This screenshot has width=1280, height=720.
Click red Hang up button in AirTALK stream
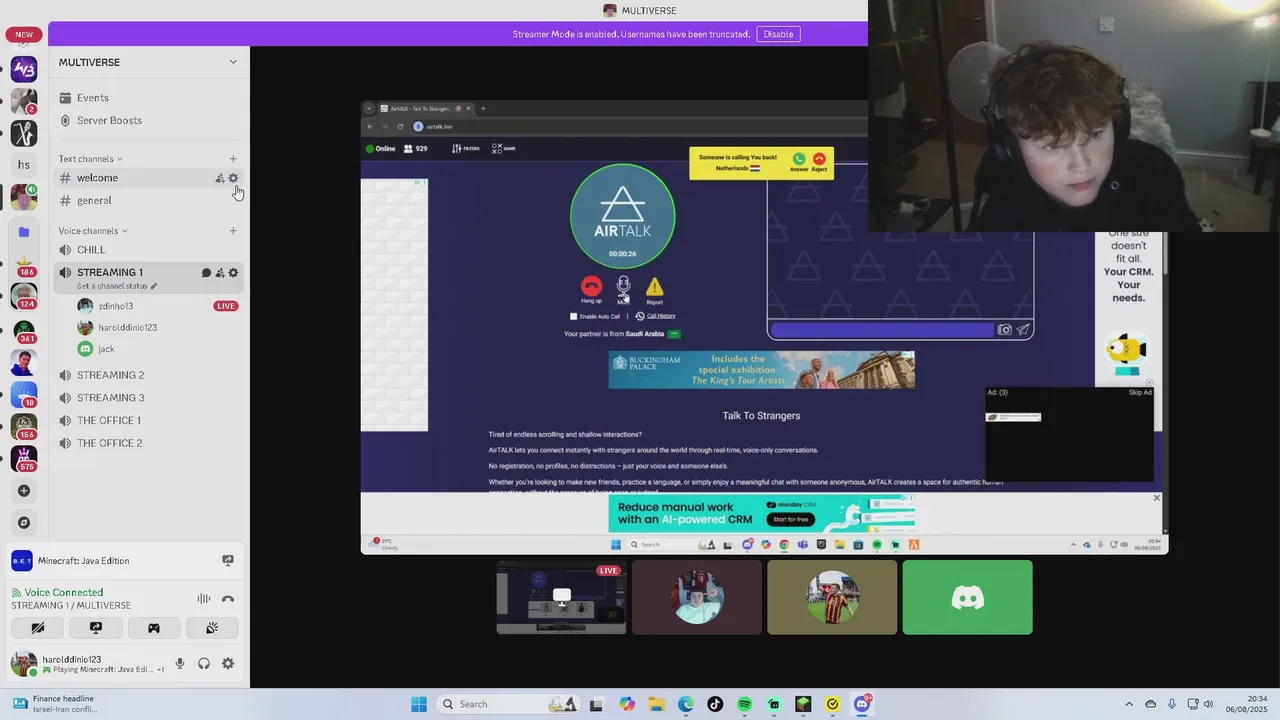coord(591,287)
